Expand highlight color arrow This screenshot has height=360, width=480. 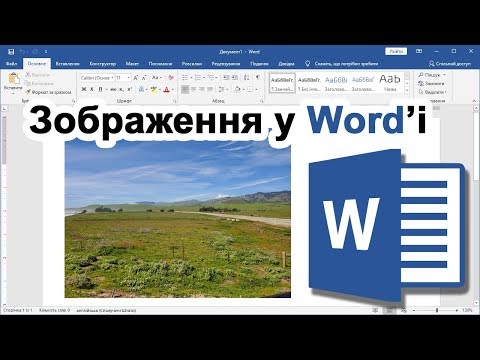[x=160, y=89]
